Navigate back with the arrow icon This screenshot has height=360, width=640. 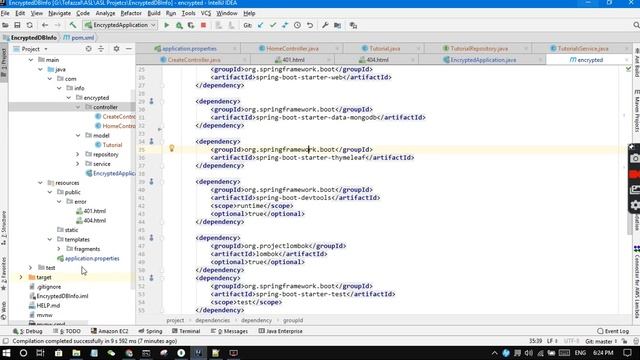[44, 25]
